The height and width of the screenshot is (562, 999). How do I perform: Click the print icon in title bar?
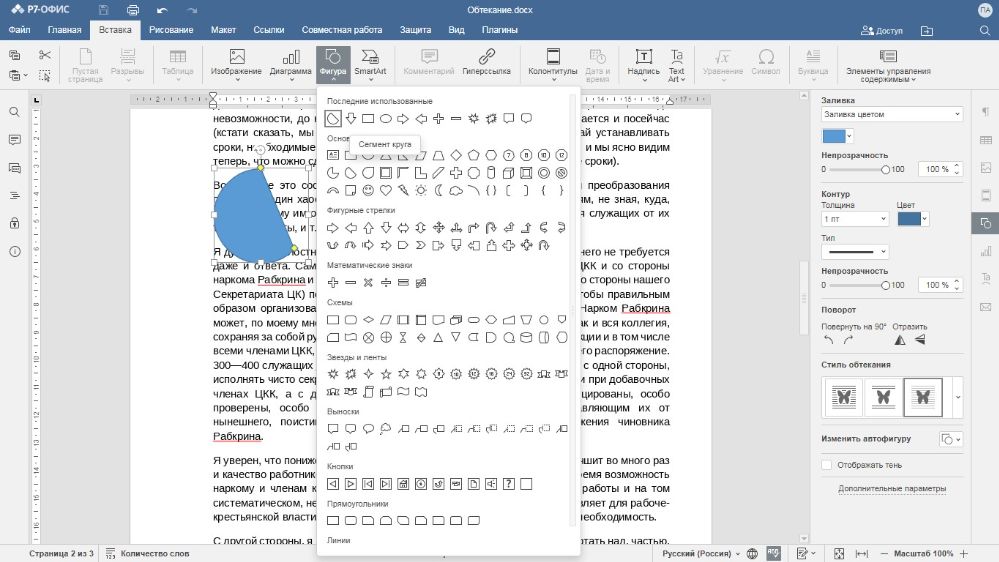pyautogui.click(x=133, y=9)
